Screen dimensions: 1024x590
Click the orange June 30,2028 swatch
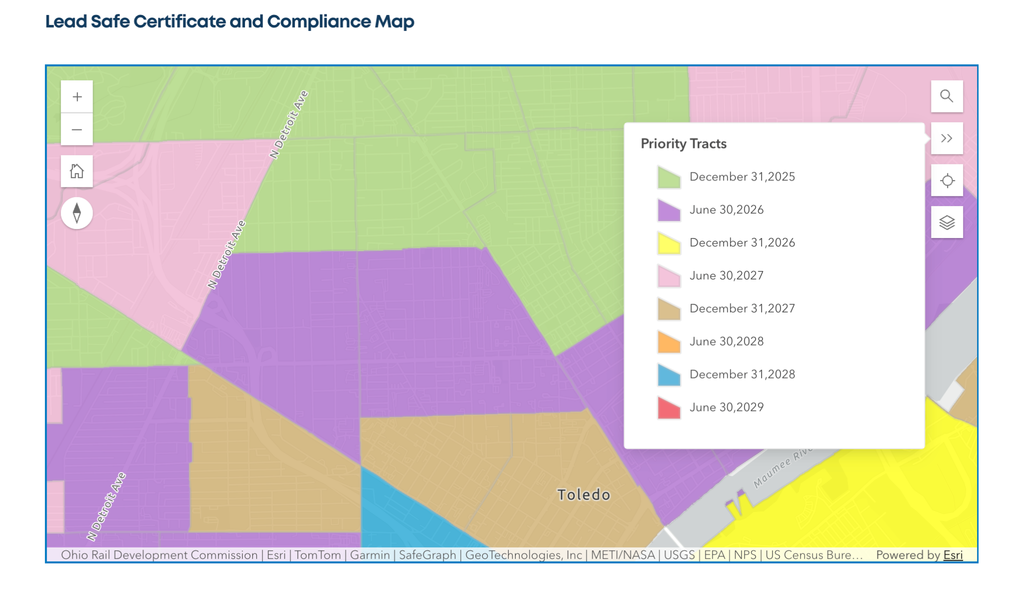pos(669,342)
